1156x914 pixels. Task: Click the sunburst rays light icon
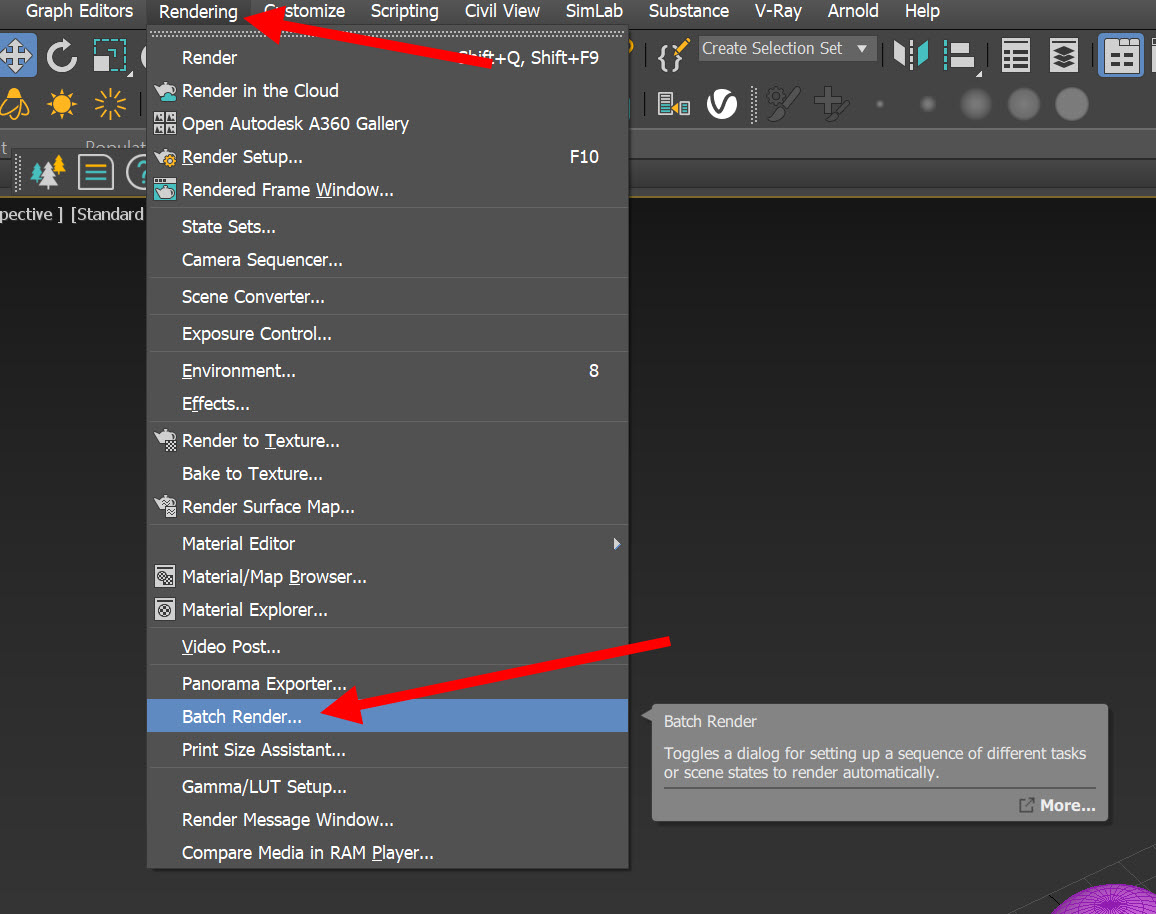[111, 104]
